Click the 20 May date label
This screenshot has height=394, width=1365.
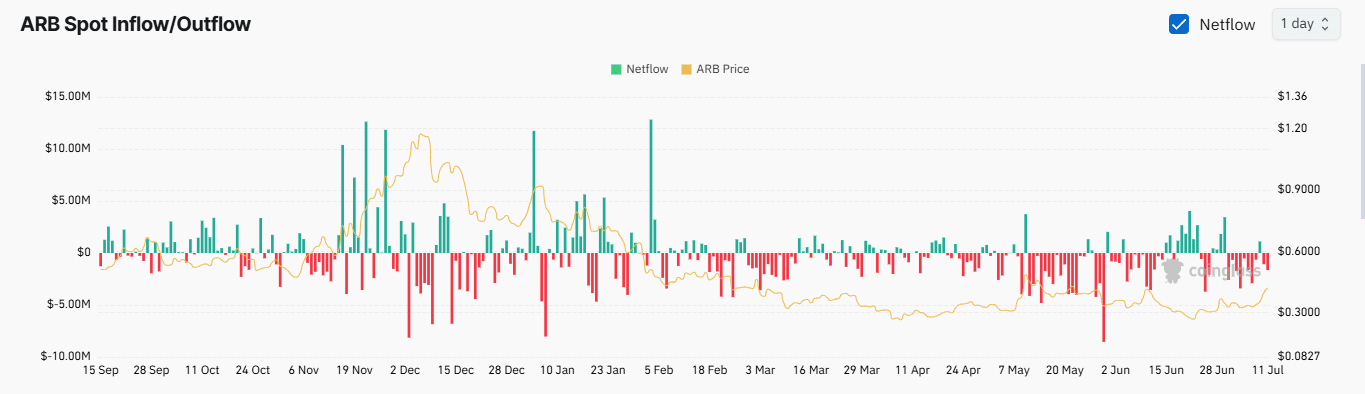[1065, 370]
